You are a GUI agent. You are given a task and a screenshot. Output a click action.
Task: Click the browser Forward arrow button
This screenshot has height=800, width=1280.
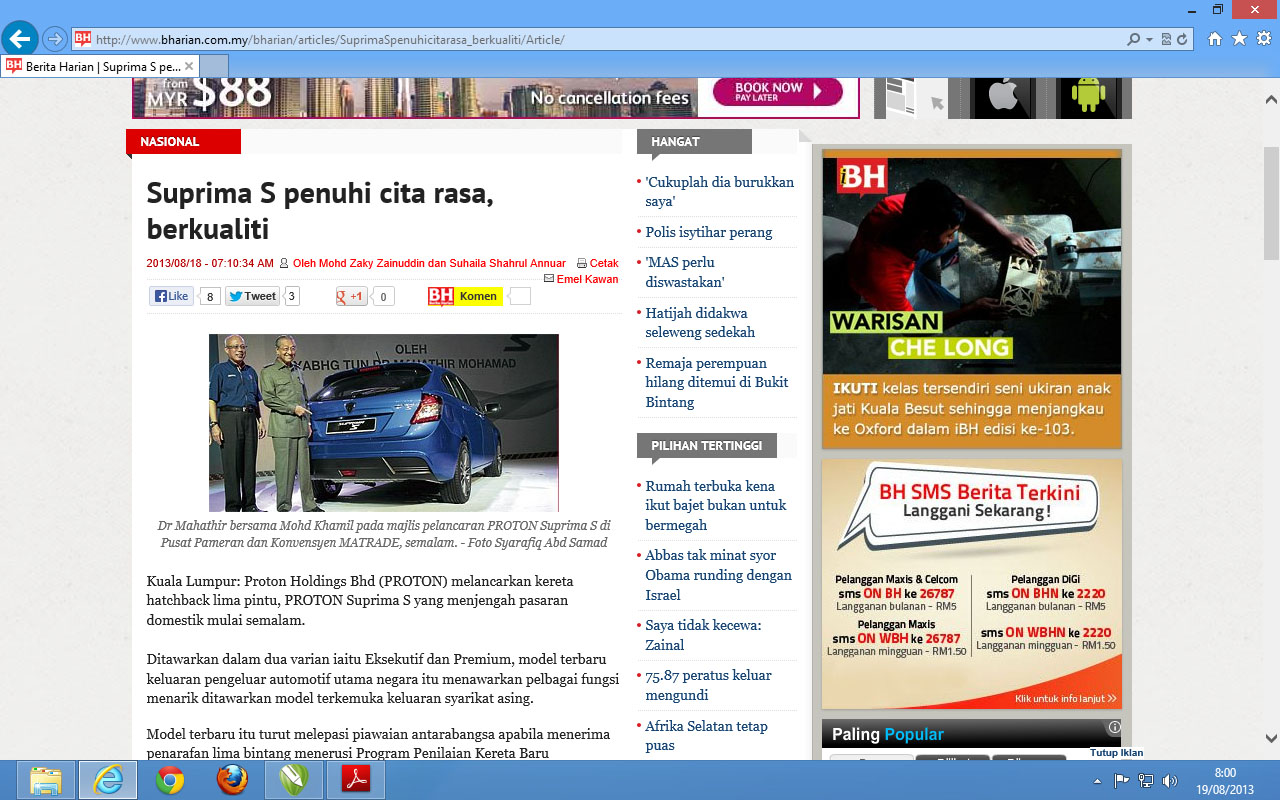(54, 40)
